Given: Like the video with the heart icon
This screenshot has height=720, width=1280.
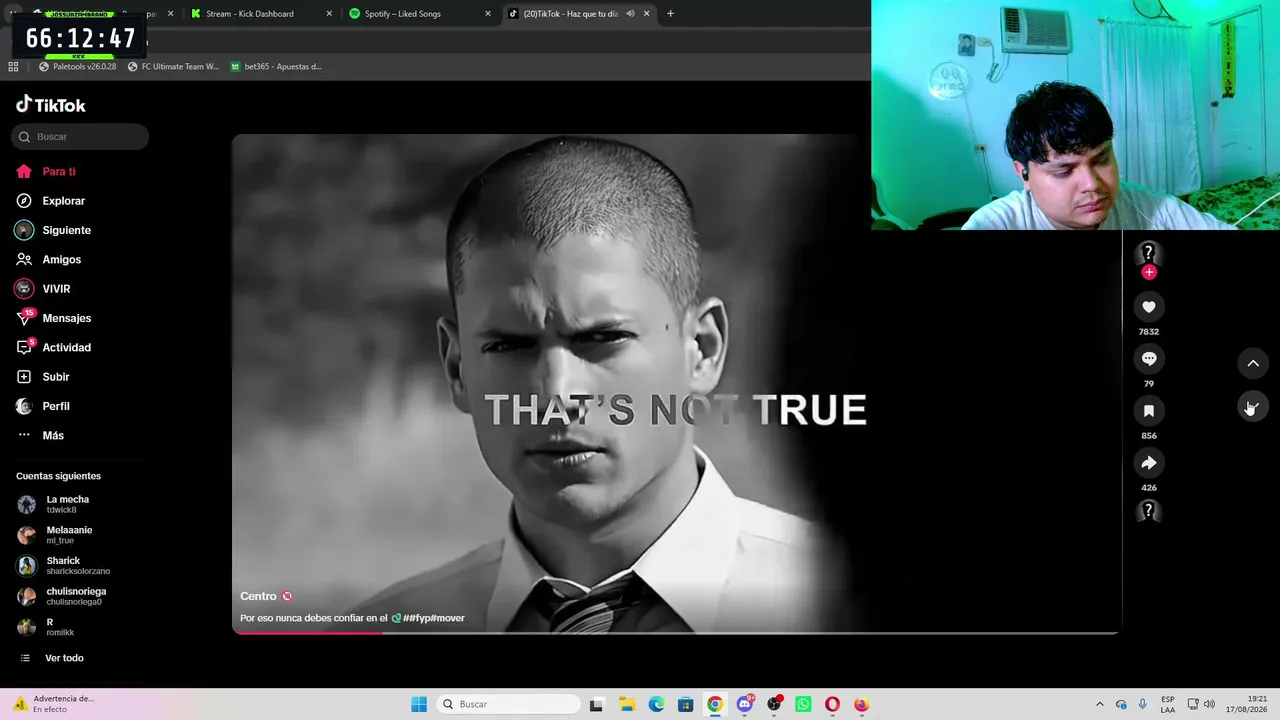Looking at the screenshot, I should 1149,307.
